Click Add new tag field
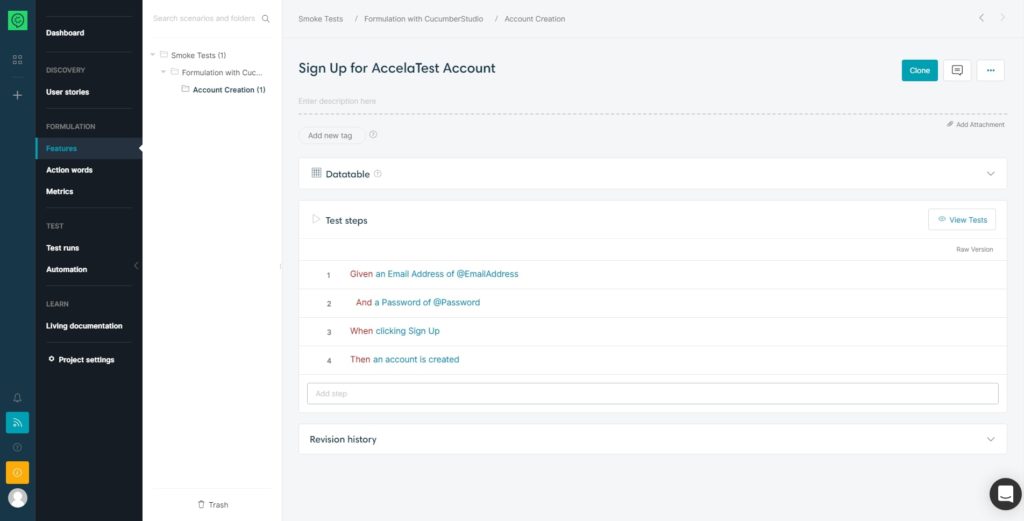This screenshot has width=1024, height=521. (330, 135)
